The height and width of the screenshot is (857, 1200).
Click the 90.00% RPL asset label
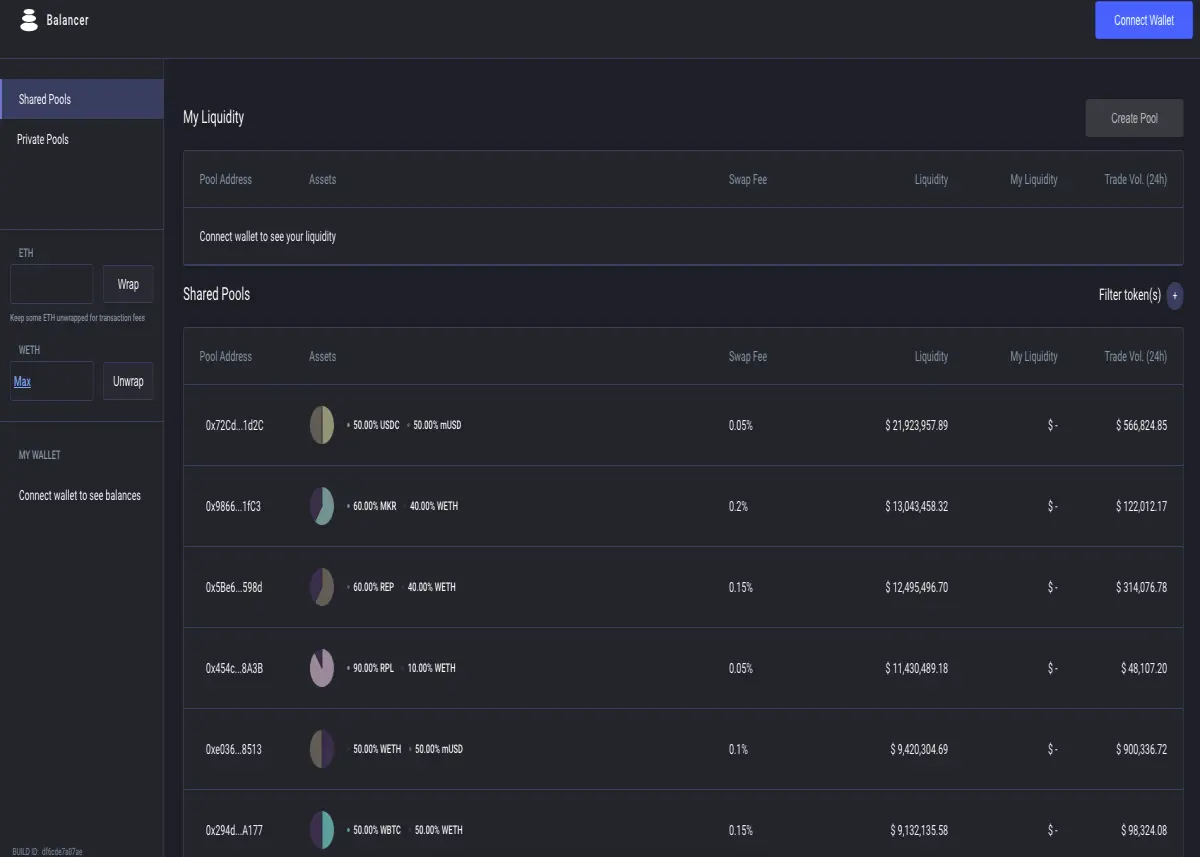click(373, 668)
